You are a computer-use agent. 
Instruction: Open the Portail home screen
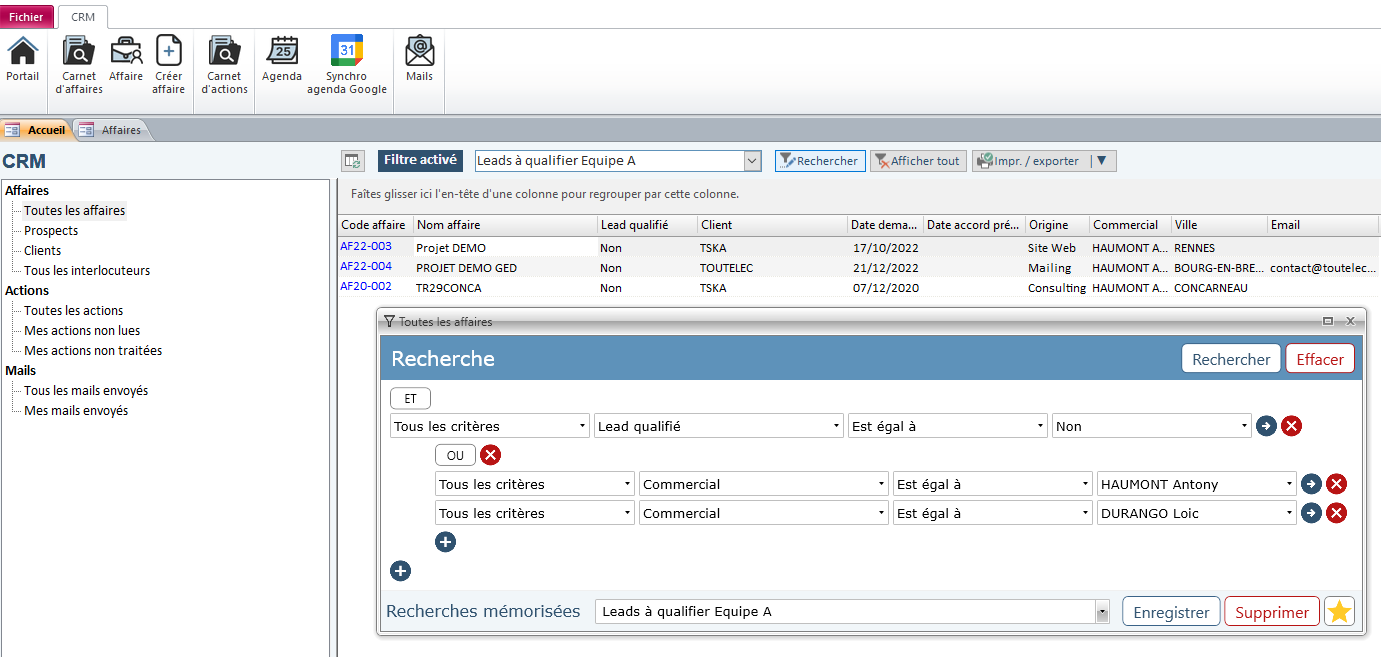22,62
